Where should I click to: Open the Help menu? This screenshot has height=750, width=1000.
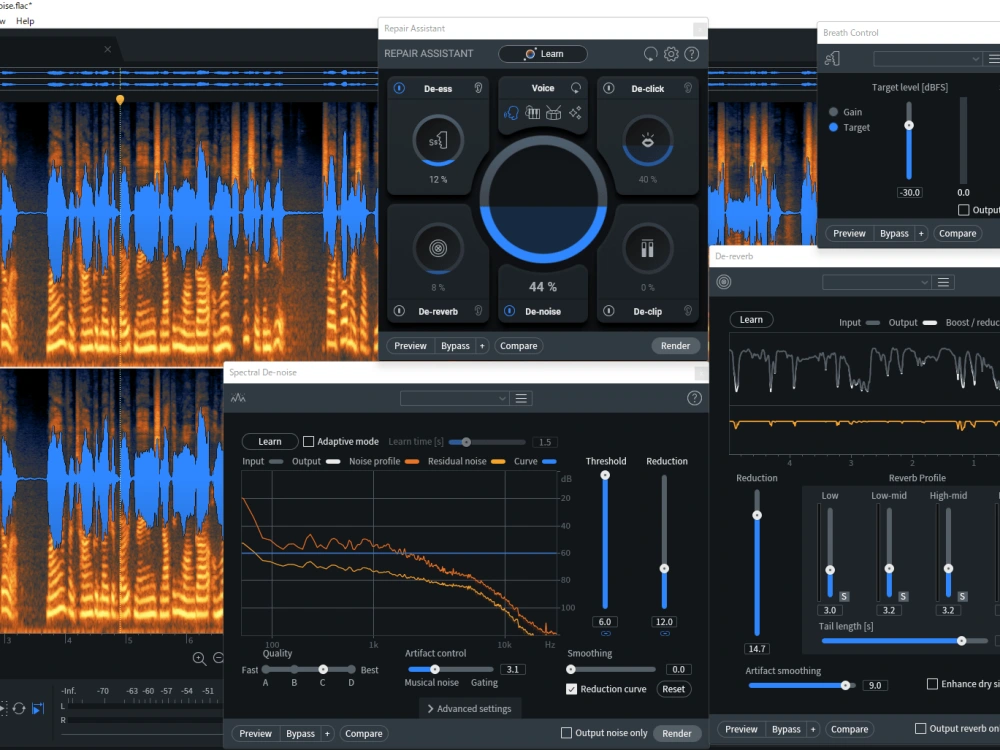click(x=25, y=21)
